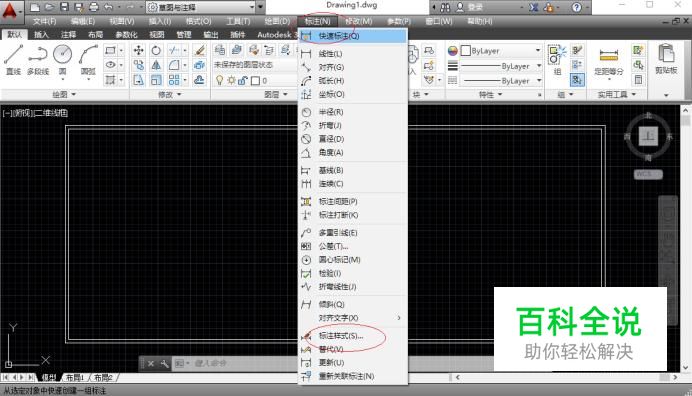Open the 标注(N) menu

(x=317, y=21)
